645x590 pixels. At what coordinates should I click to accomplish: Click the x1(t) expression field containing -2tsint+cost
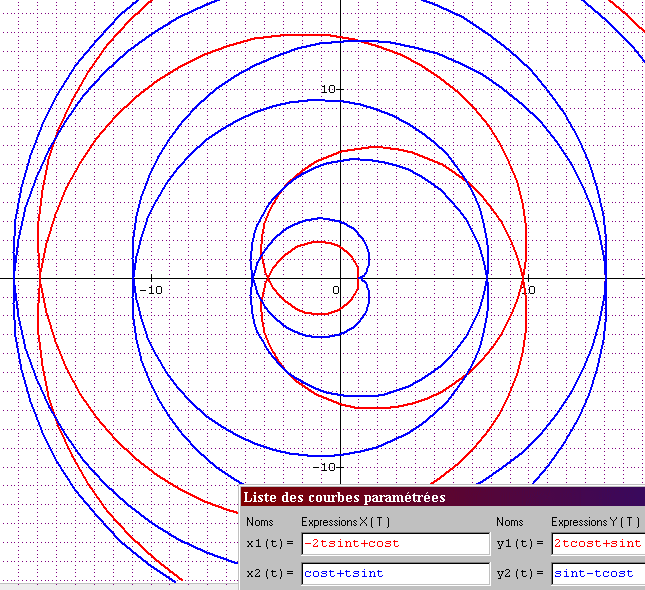coord(395,544)
